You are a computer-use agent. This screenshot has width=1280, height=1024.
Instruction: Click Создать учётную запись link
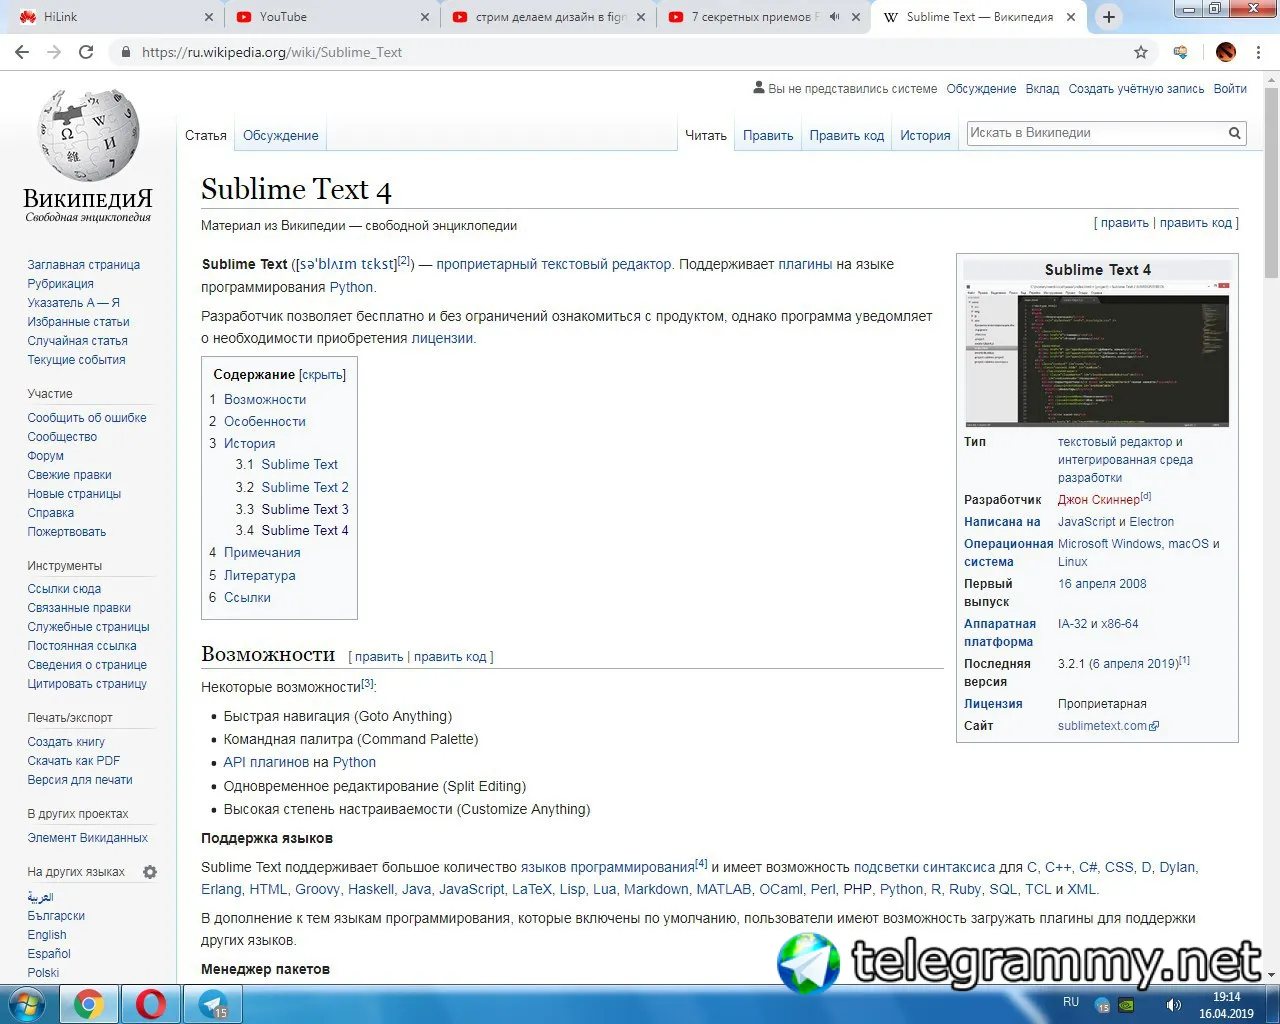(x=1136, y=89)
